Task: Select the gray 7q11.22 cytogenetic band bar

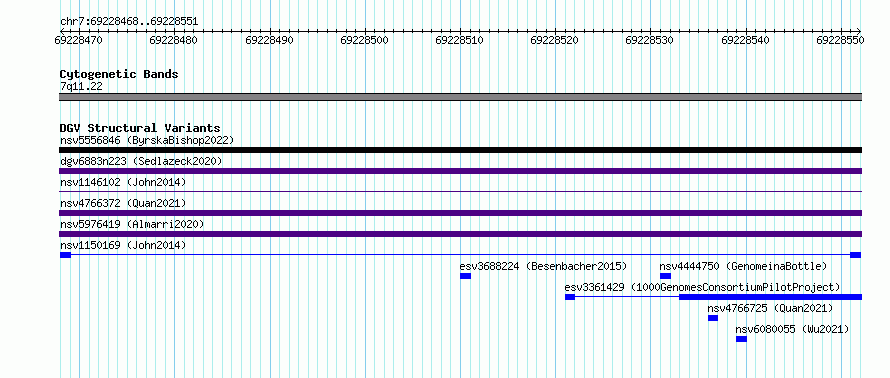Action: [x=460, y=97]
